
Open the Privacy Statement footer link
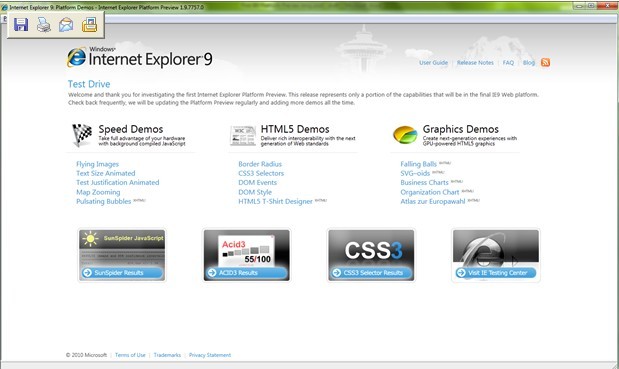click(x=210, y=355)
